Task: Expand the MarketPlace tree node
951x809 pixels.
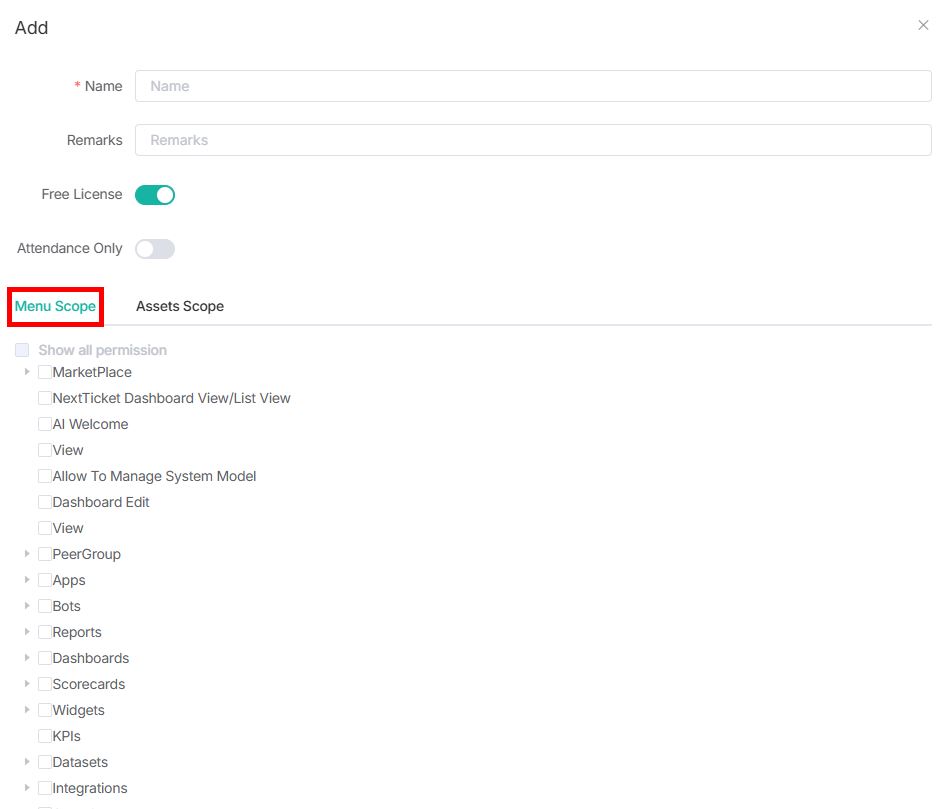Action: (x=27, y=372)
